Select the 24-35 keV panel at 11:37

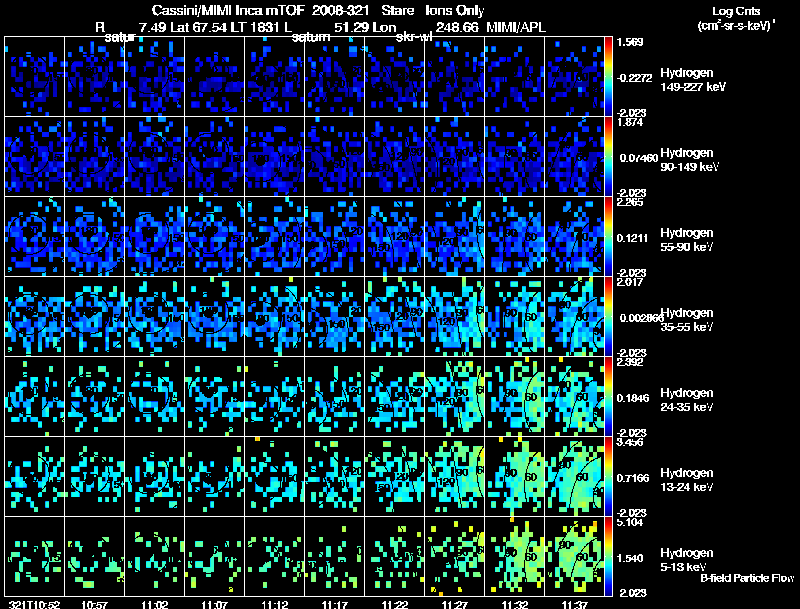[x=574, y=396]
